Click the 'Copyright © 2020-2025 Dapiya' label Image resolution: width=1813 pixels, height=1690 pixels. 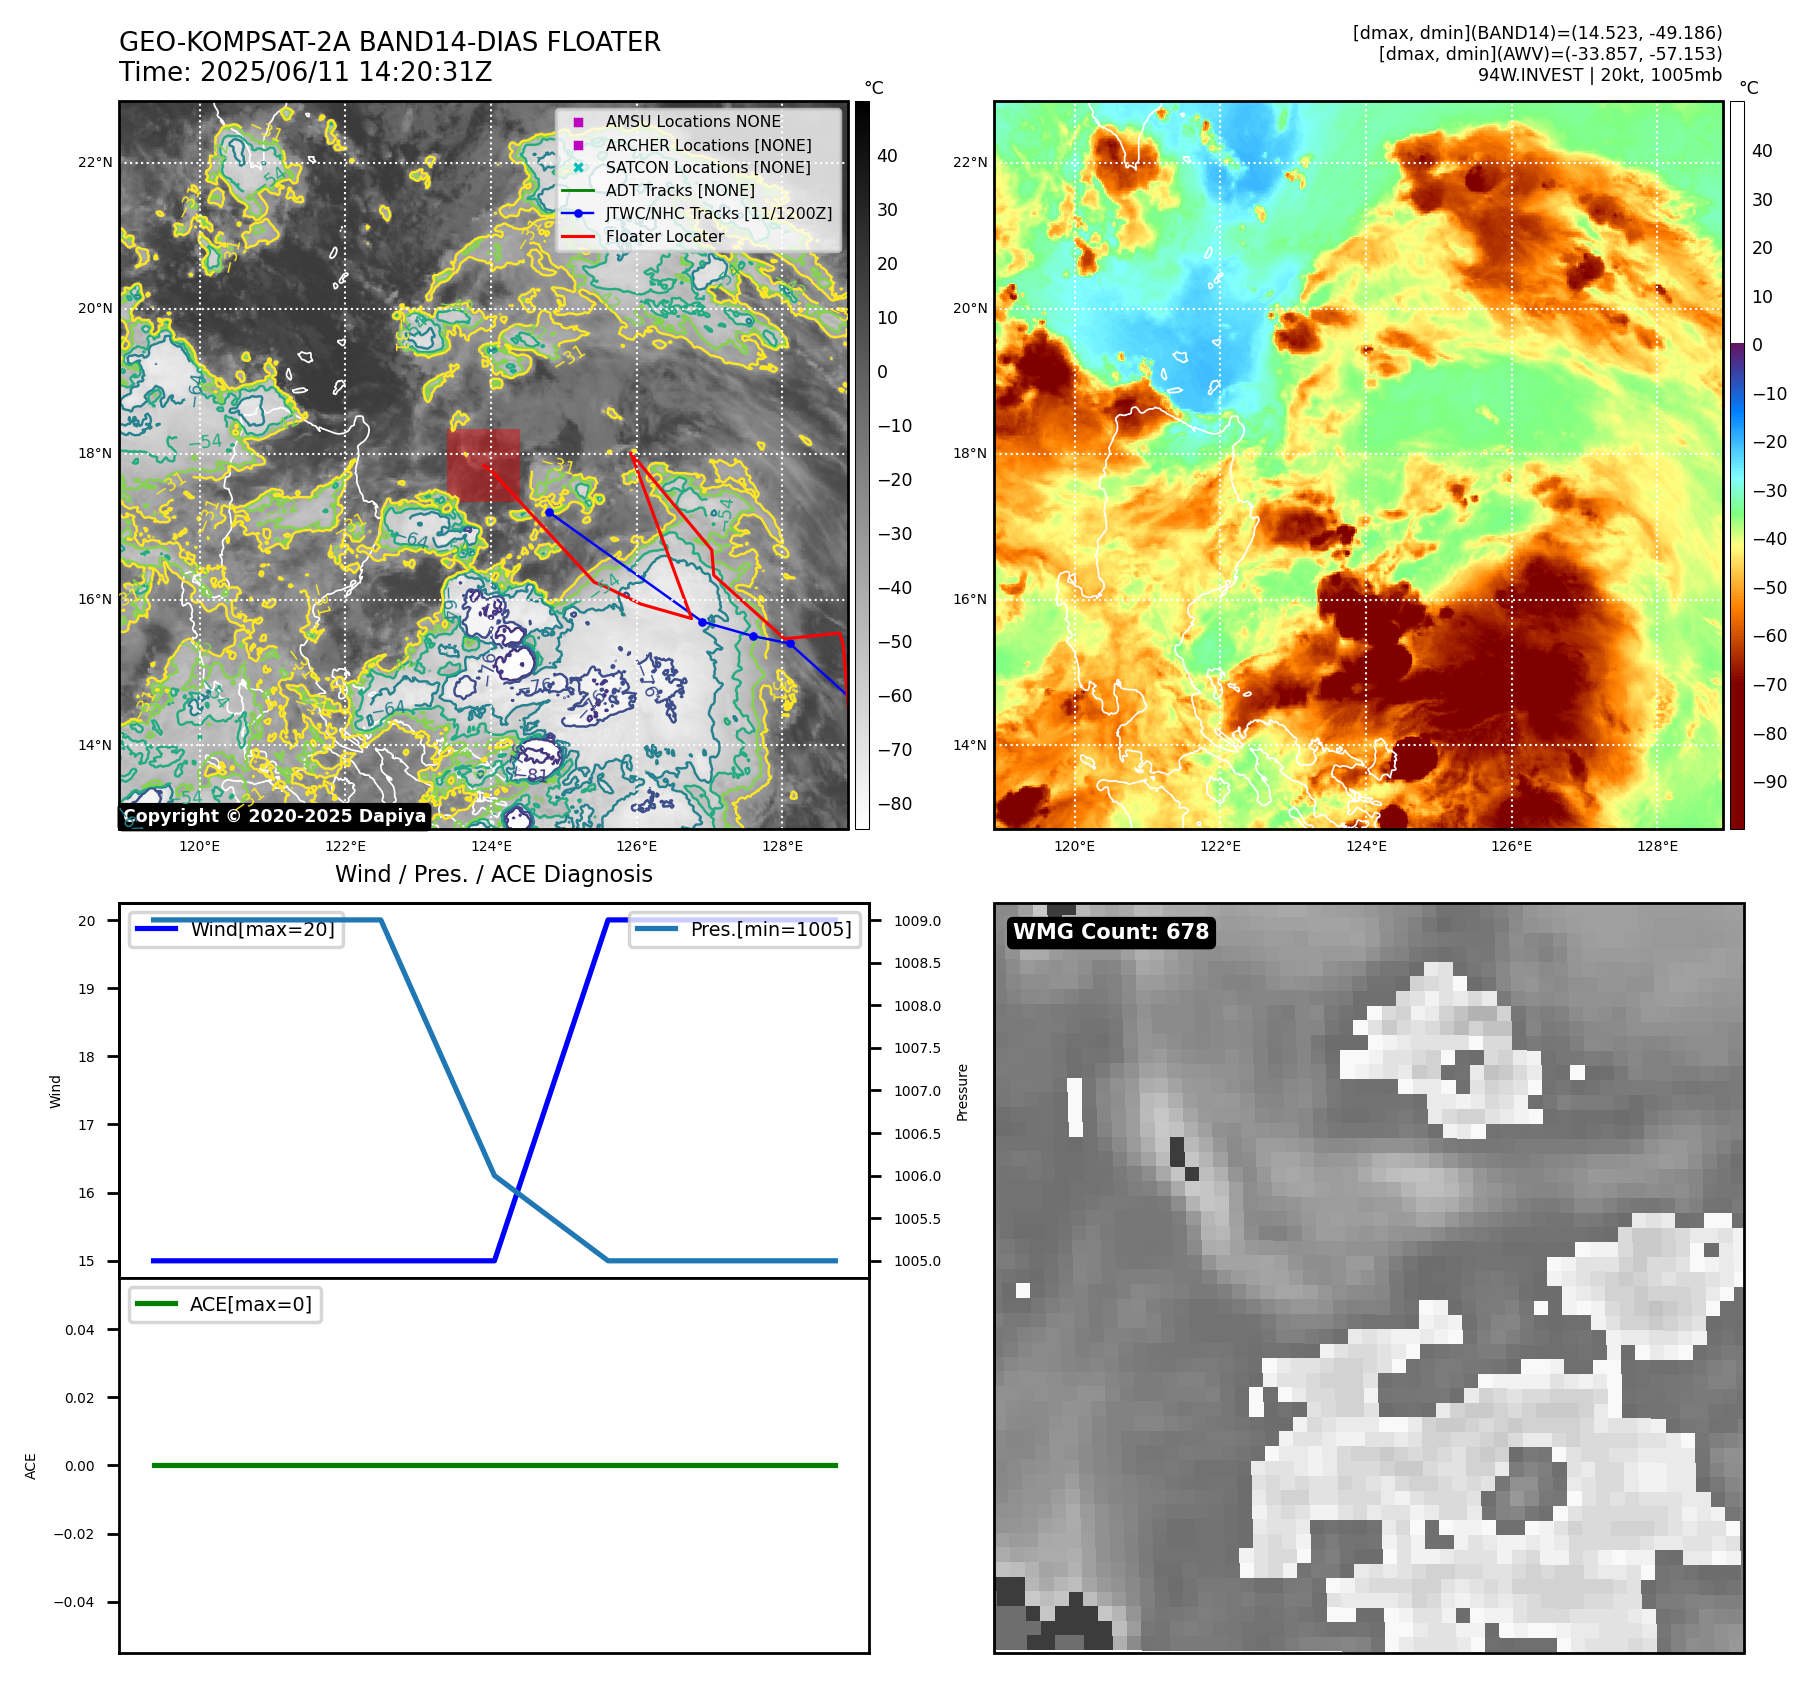coord(275,816)
